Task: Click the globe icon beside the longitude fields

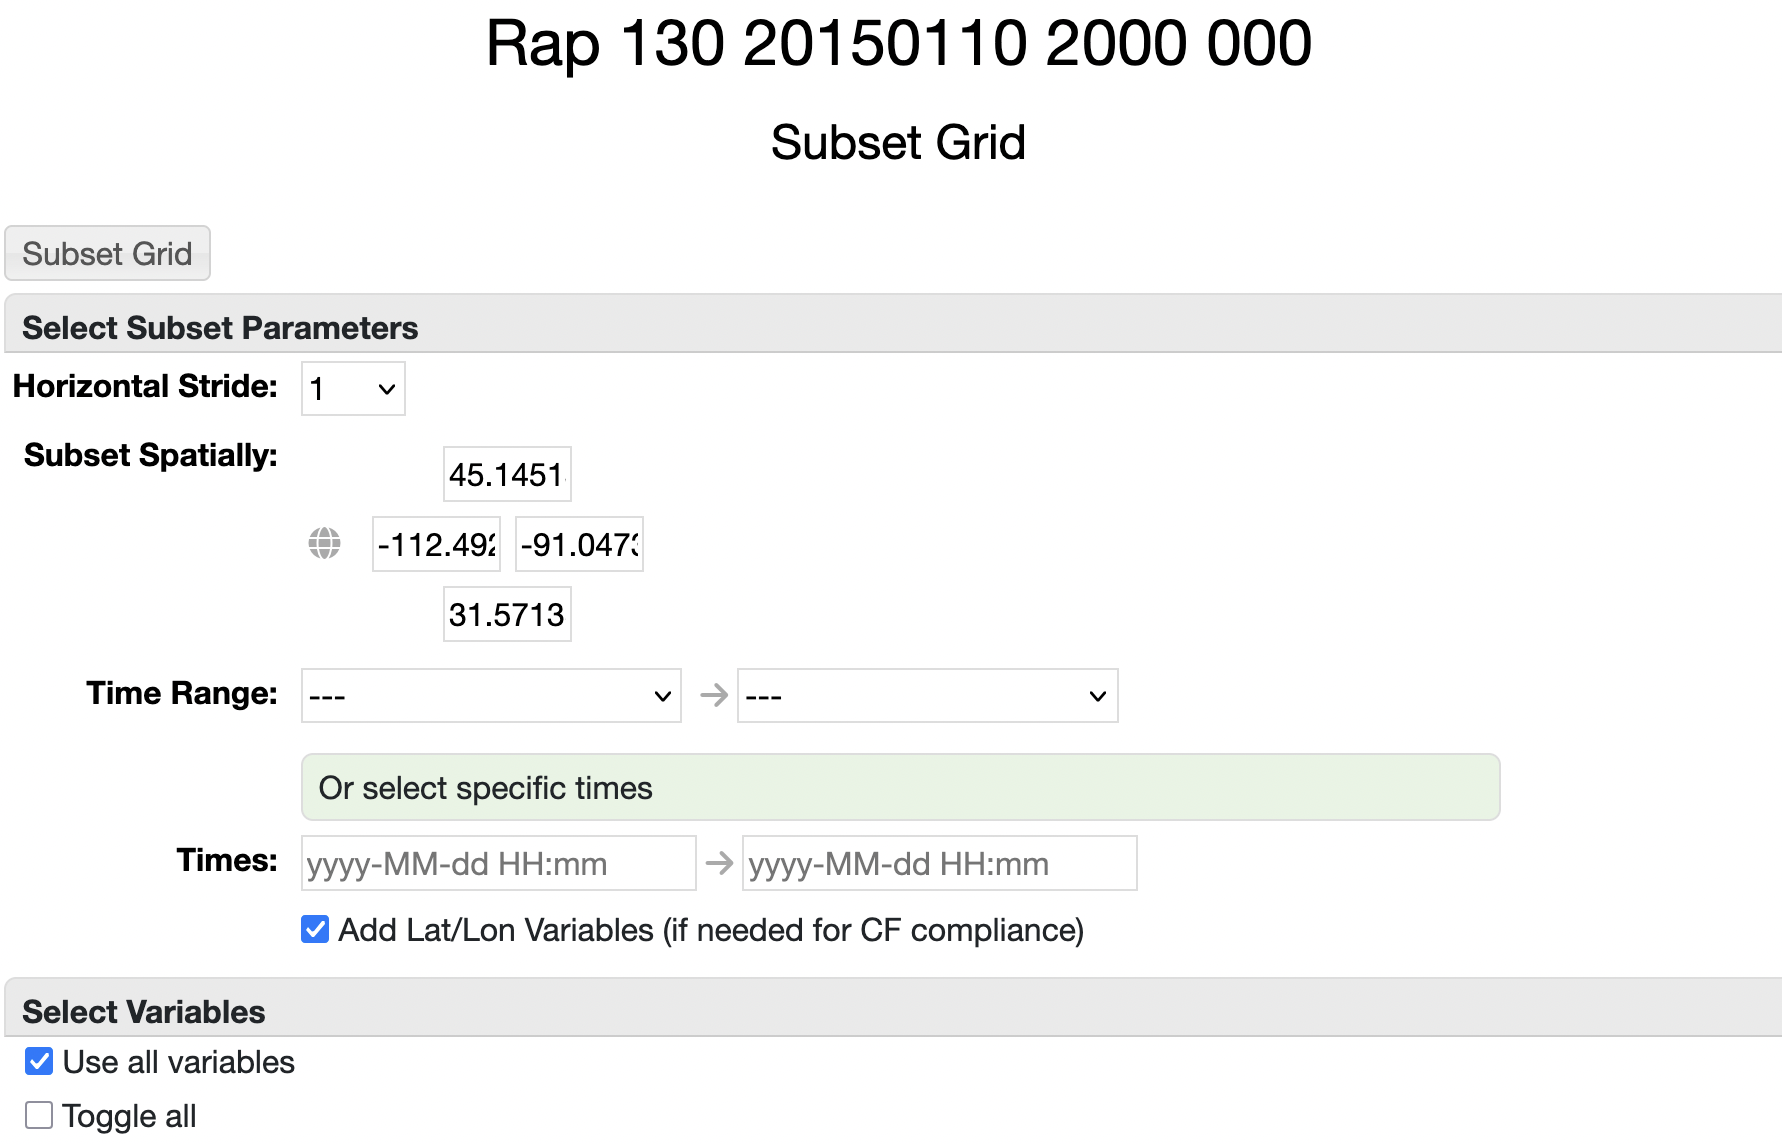Action: [324, 544]
